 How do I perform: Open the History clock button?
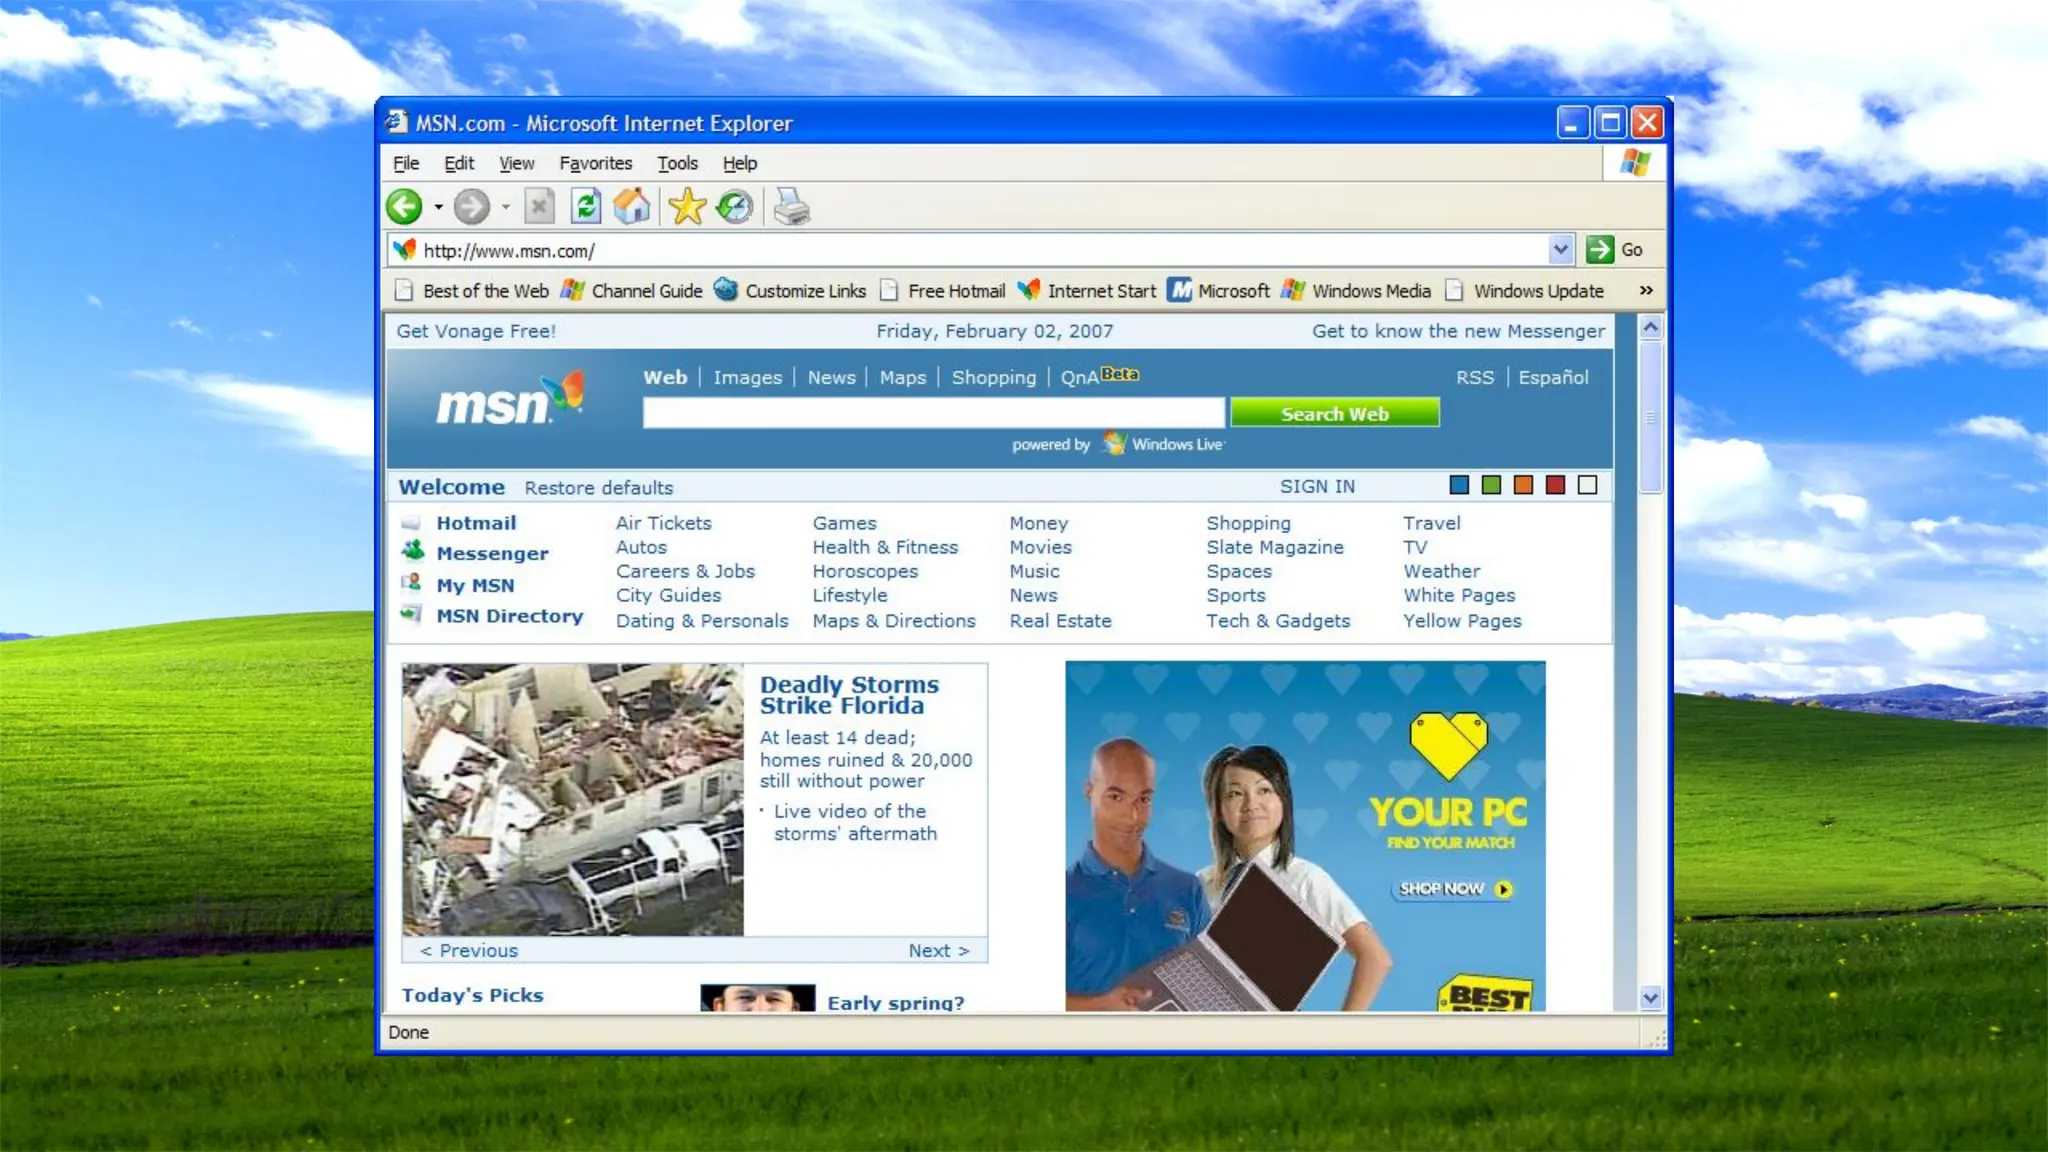pyautogui.click(x=735, y=207)
